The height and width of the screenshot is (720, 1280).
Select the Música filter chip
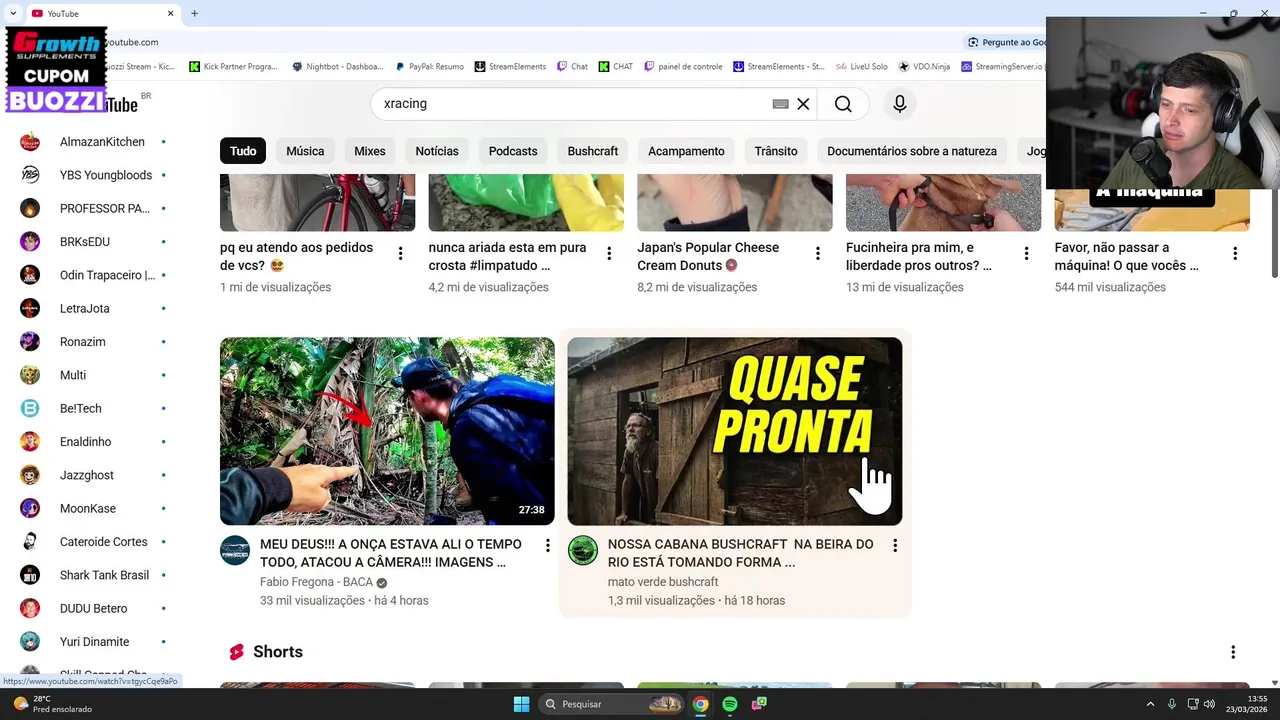[x=305, y=151]
